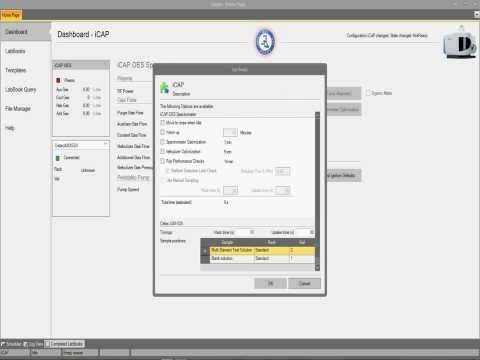This screenshot has width=480, height=360.
Task: Click OK in the iCAP dialog
Action: click(x=270, y=283)
